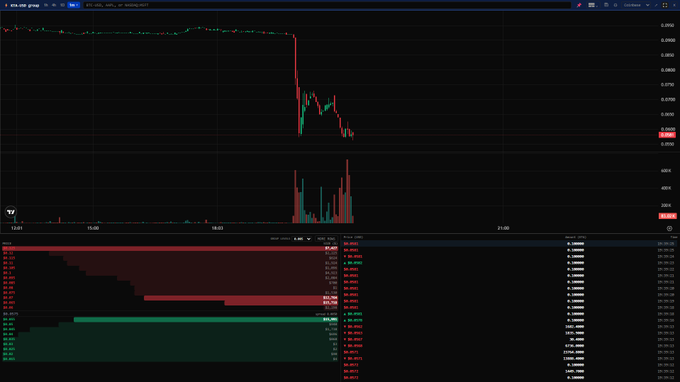This screenshot has height=382, width=680.
Task: Click the icon left of the Coinbase dropdown
Action: pyautogui.click(x=615, y=5)
